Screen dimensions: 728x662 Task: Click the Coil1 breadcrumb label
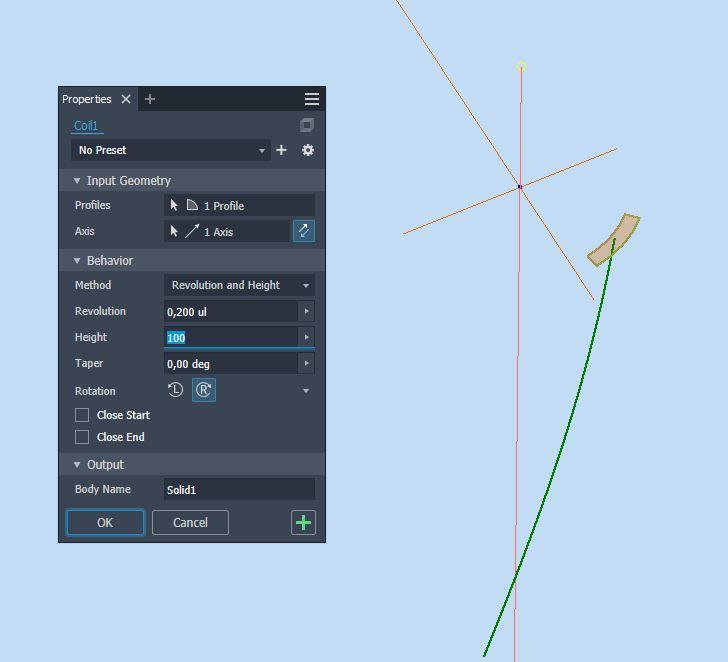tap(86, 126)
